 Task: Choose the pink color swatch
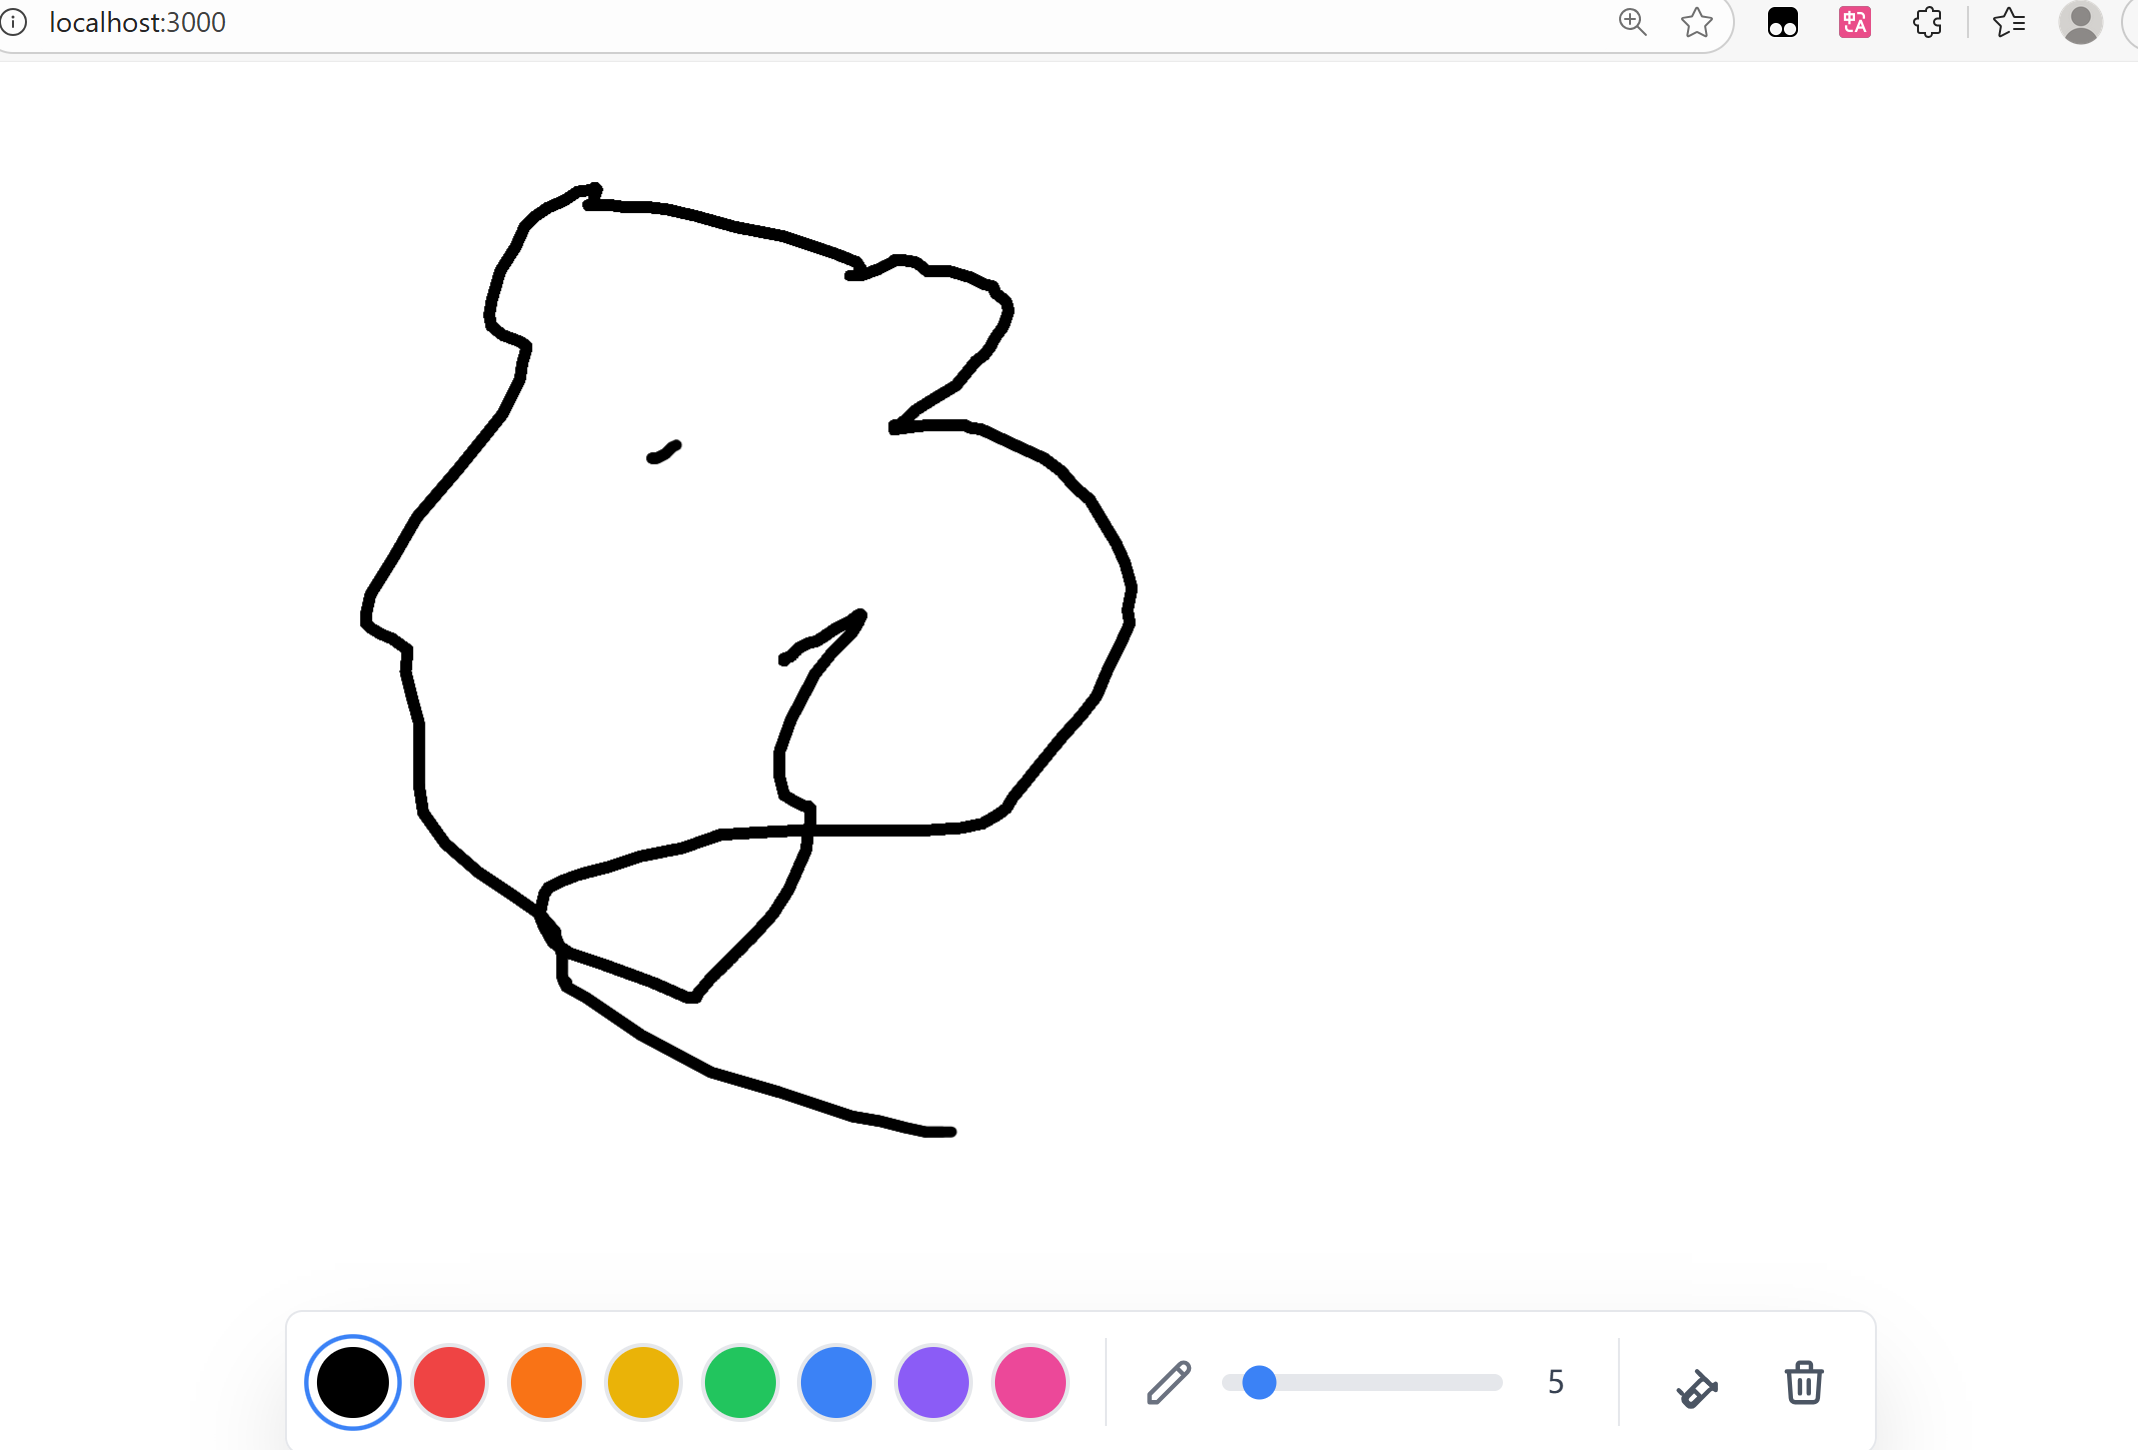pyautogui.click(x=1030, y=1383)
